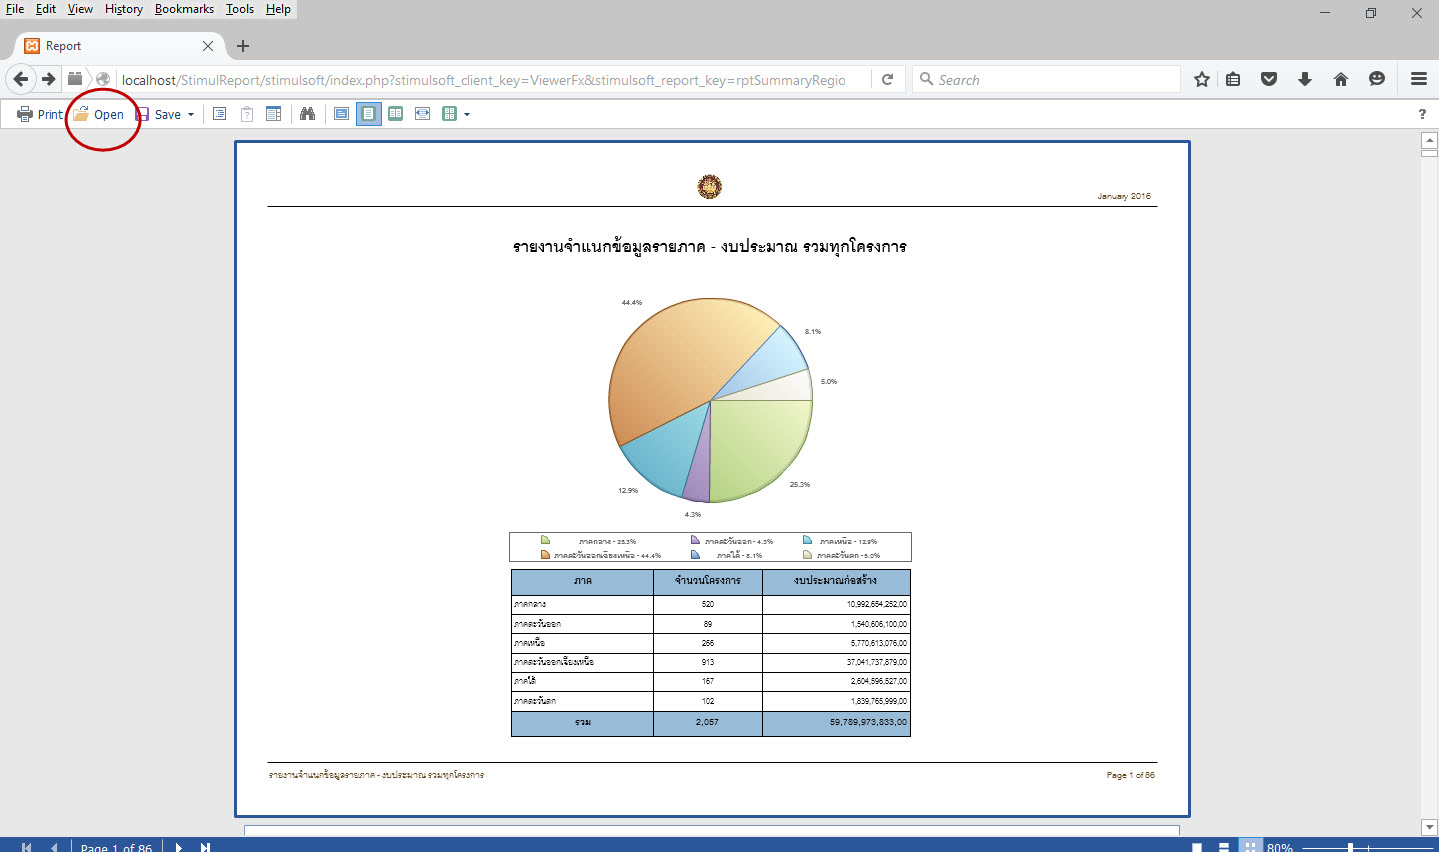
Task: Show your bookmarks list icon
Action: (x=1234, y=79)
